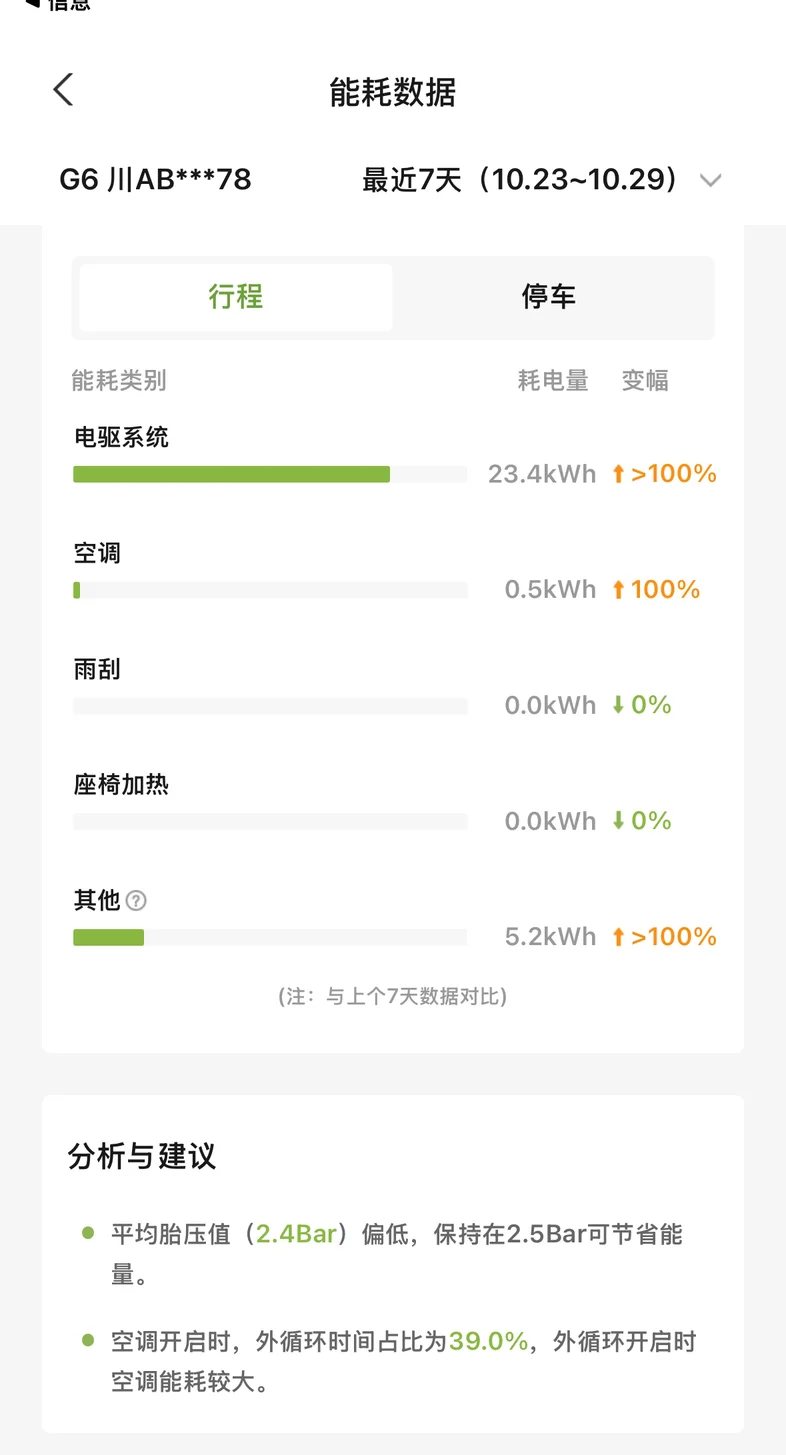Tap the orange up arrow for 电驱系统
Screen dimensions: 786x1455
point(618,474)
